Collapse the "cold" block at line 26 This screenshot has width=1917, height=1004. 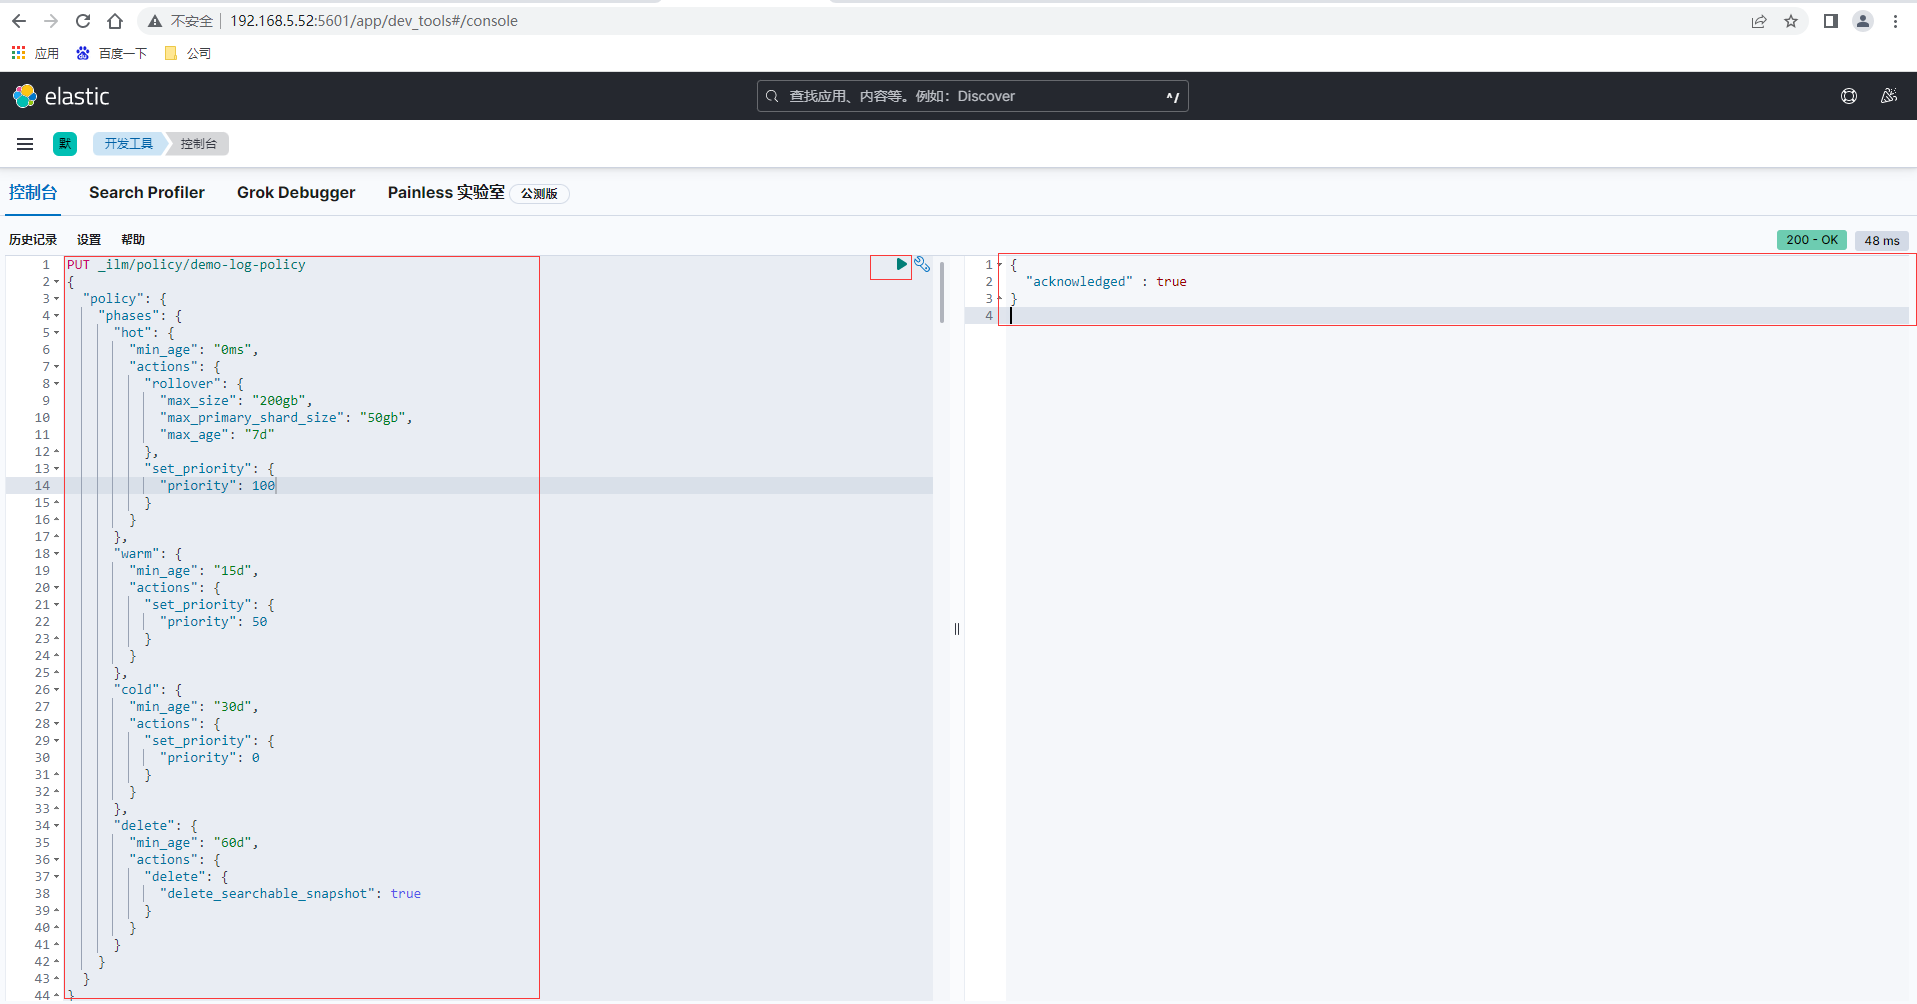click(56, 690)
